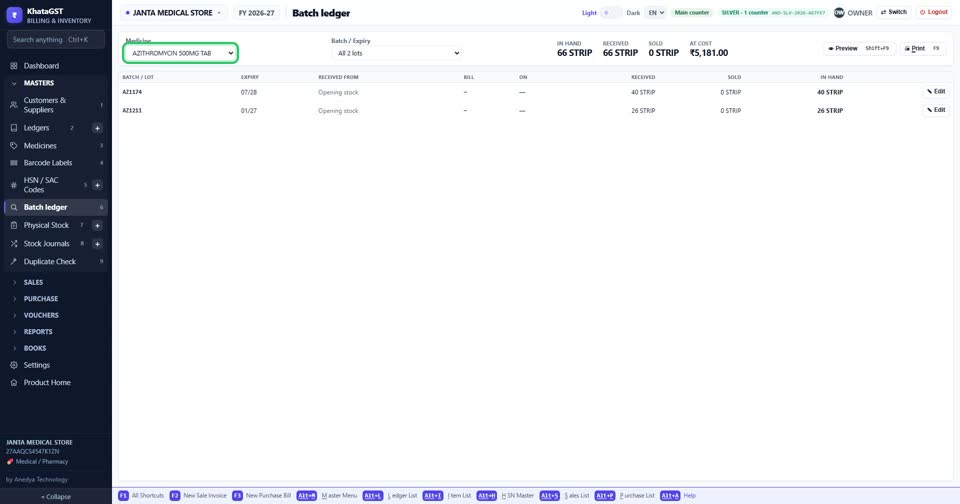The height and width of the screenshot is (504, 960).
Task: Go to Product Home
Action: [x=56, y=383]
